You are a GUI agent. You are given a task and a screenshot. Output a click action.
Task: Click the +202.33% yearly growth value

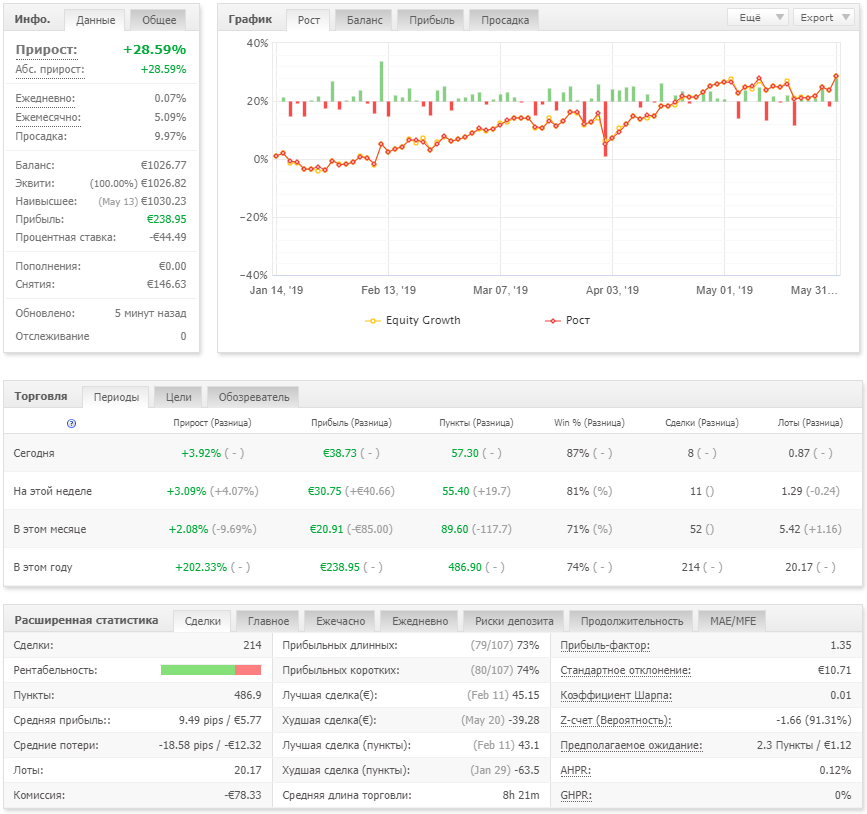click(x=201, y=567)
